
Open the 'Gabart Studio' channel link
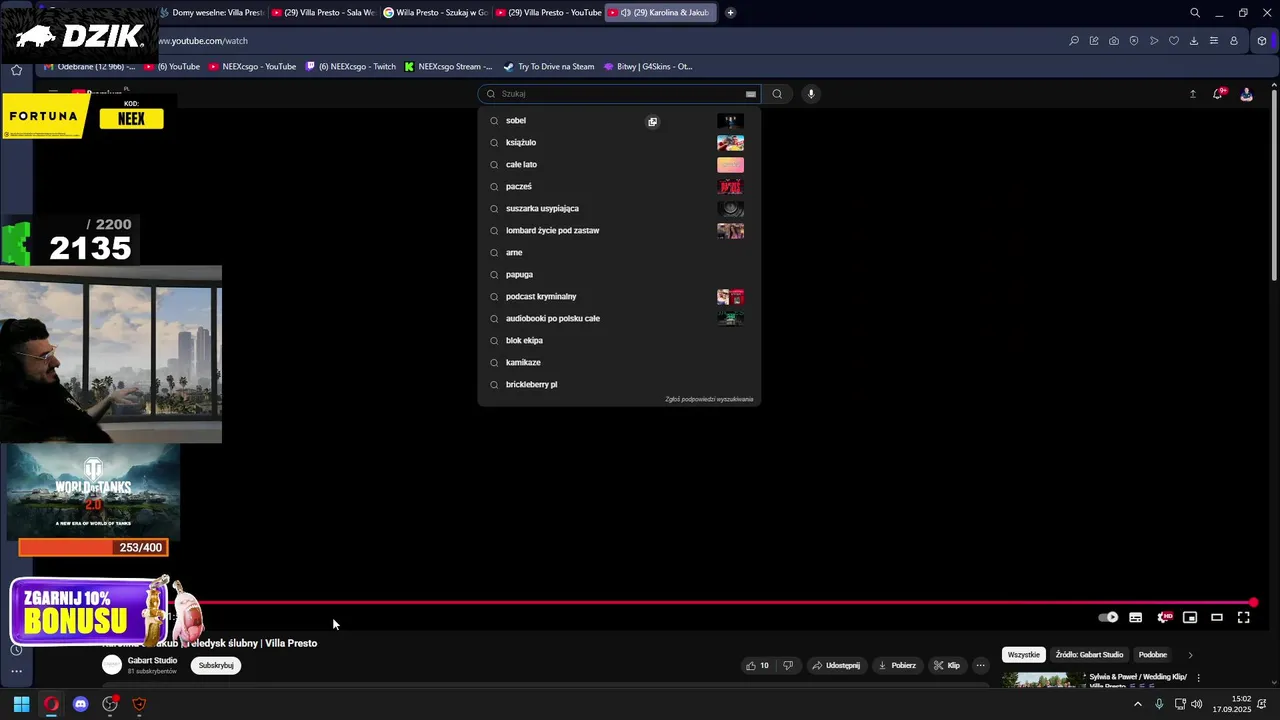[x=152, y=661]
